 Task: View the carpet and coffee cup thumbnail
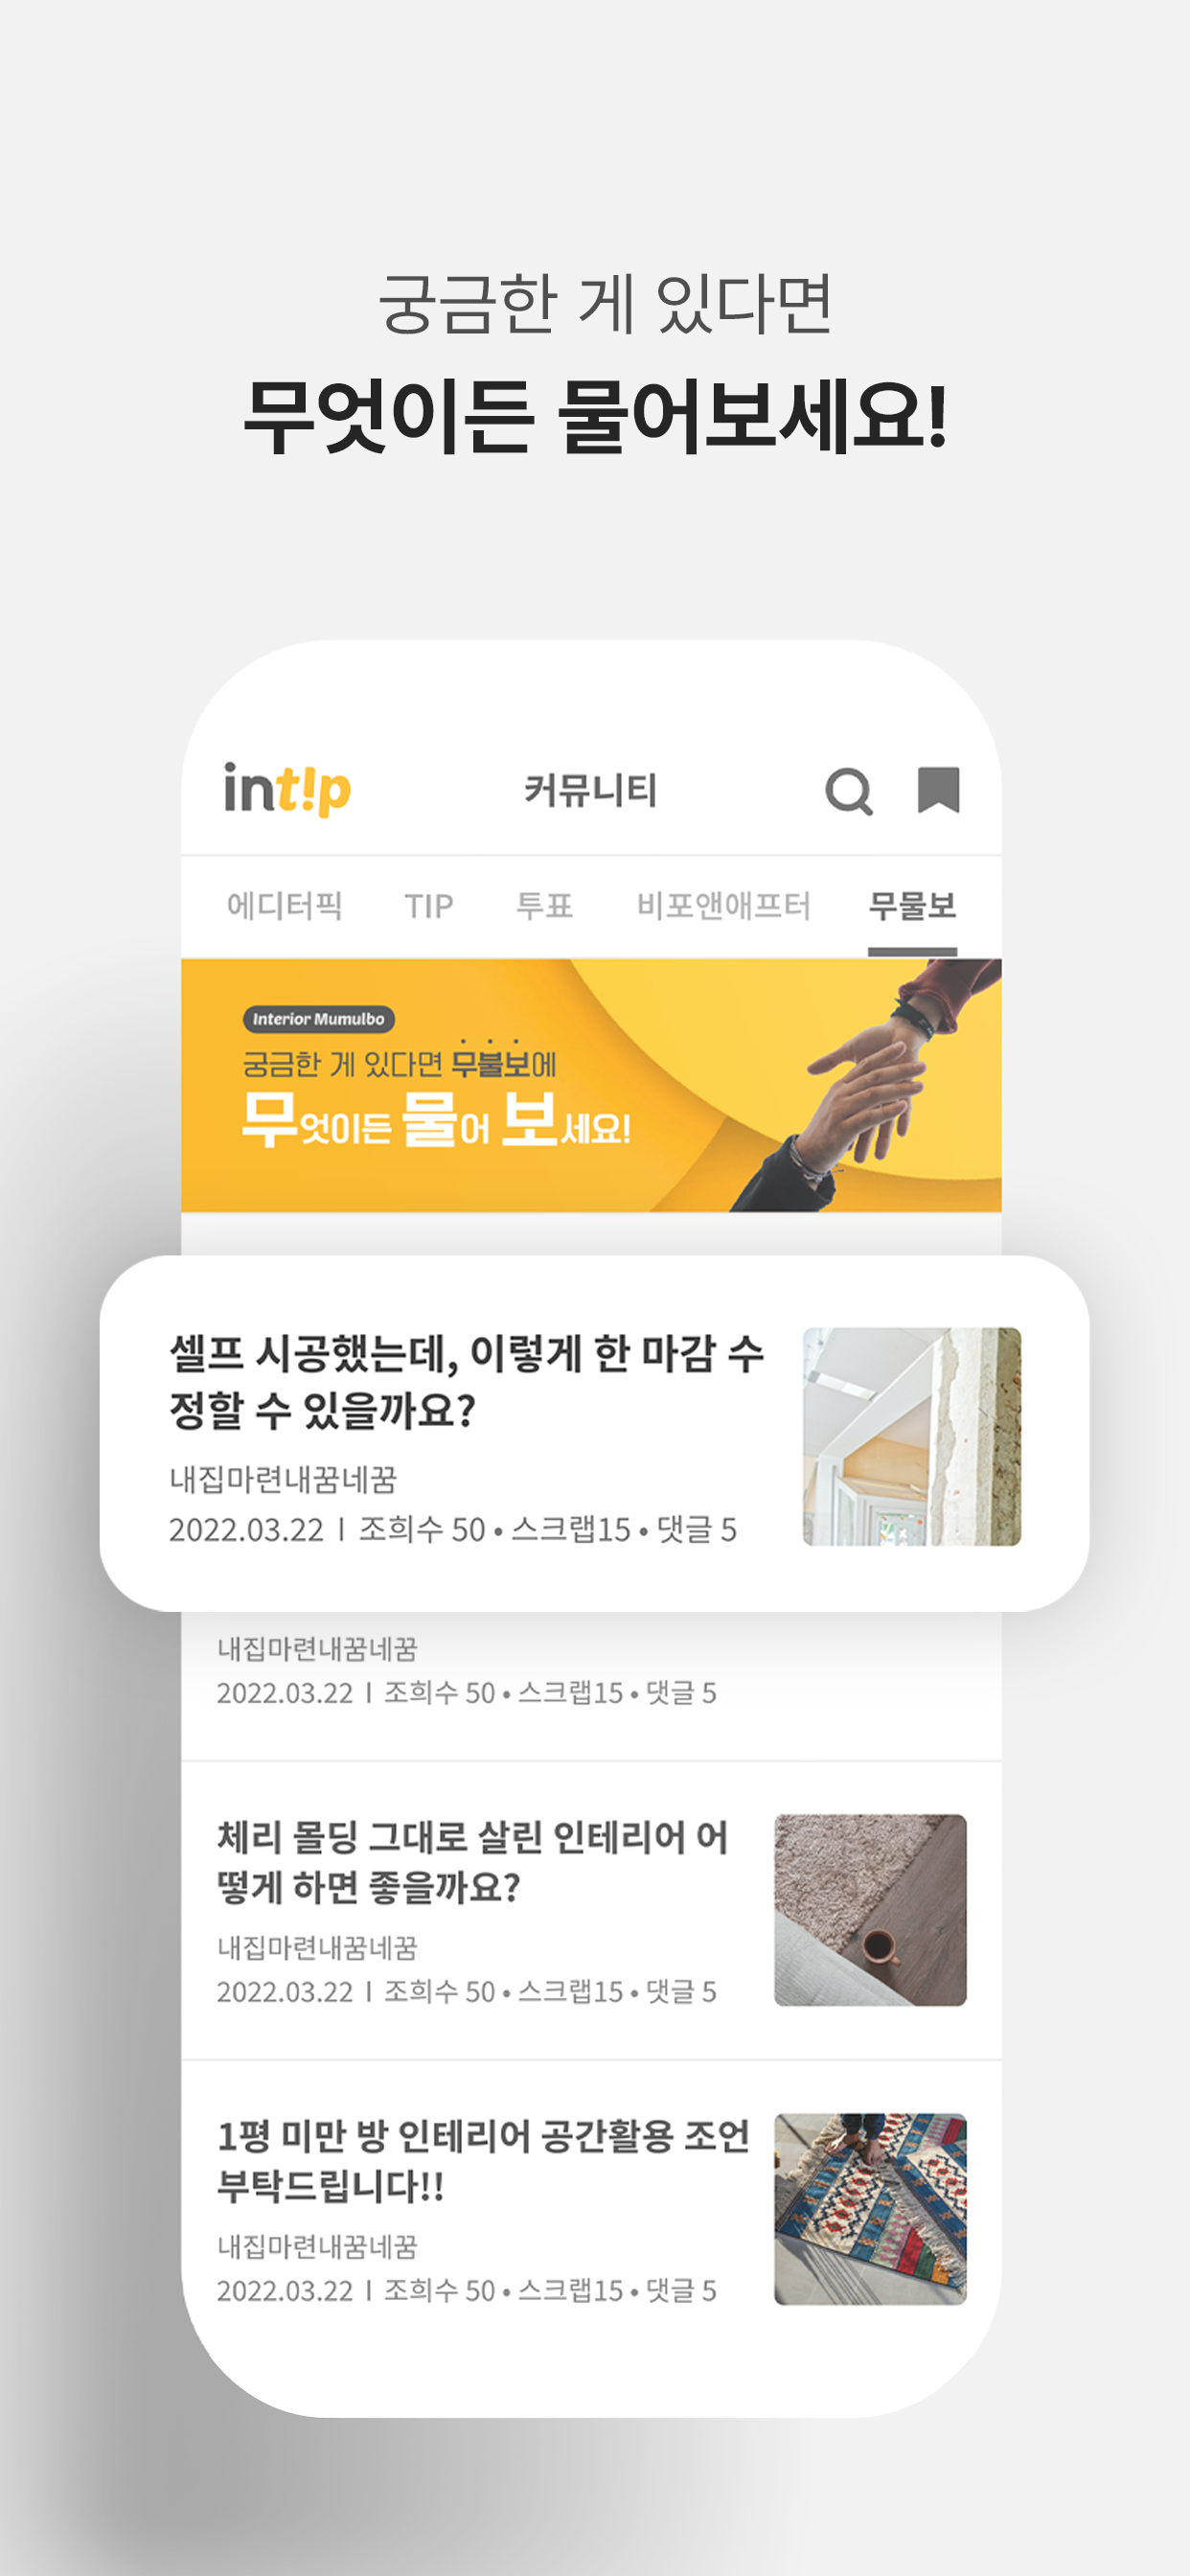click(x=870, y=1909)
